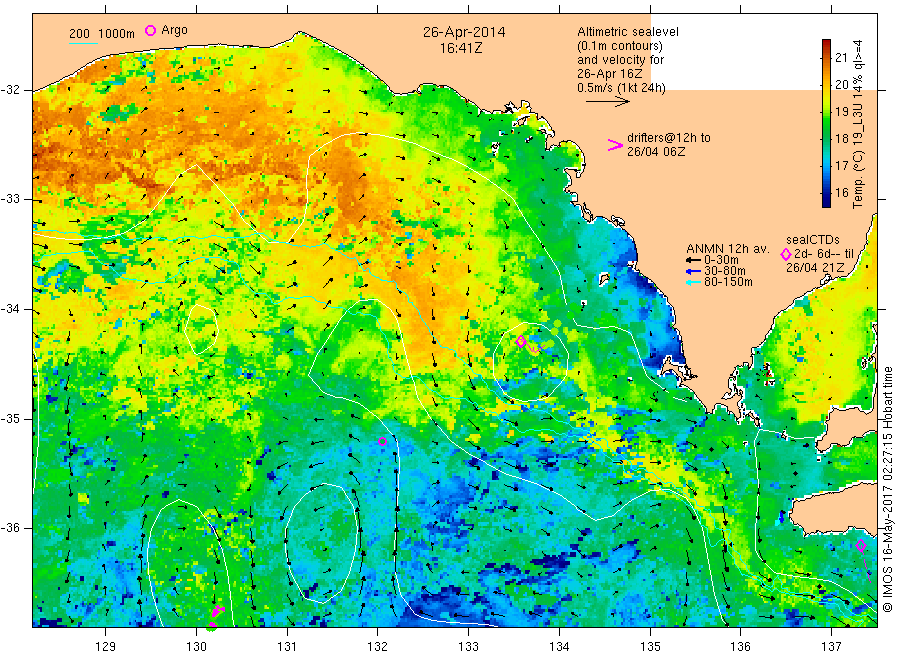
Task: Select the magenta drifter marker near 130.2°E
Action: click(217, 612)
